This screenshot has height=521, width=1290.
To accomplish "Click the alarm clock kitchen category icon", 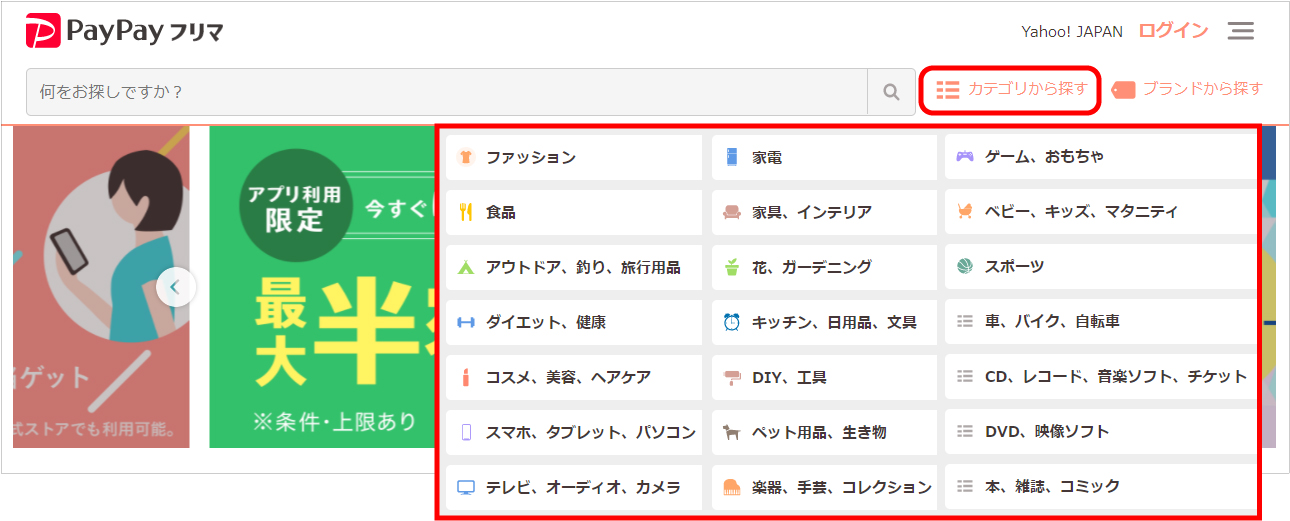I will click(732, 322).
